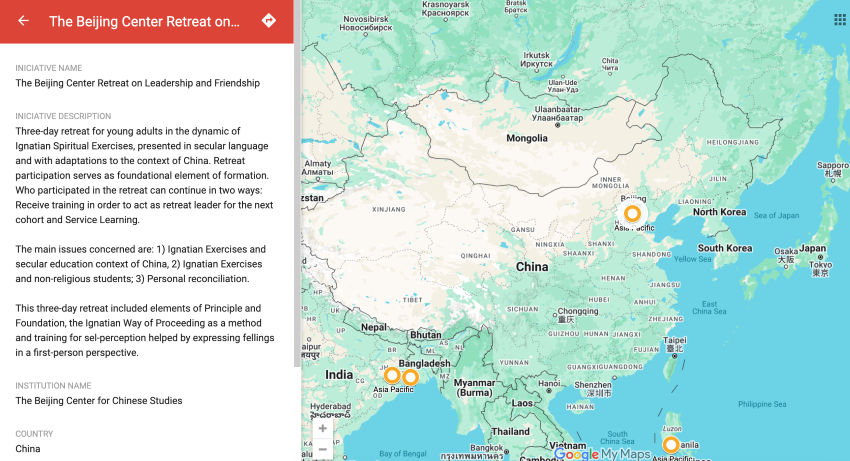
Task: Click the Thailand label on map
Action: (x=510, y=432)
